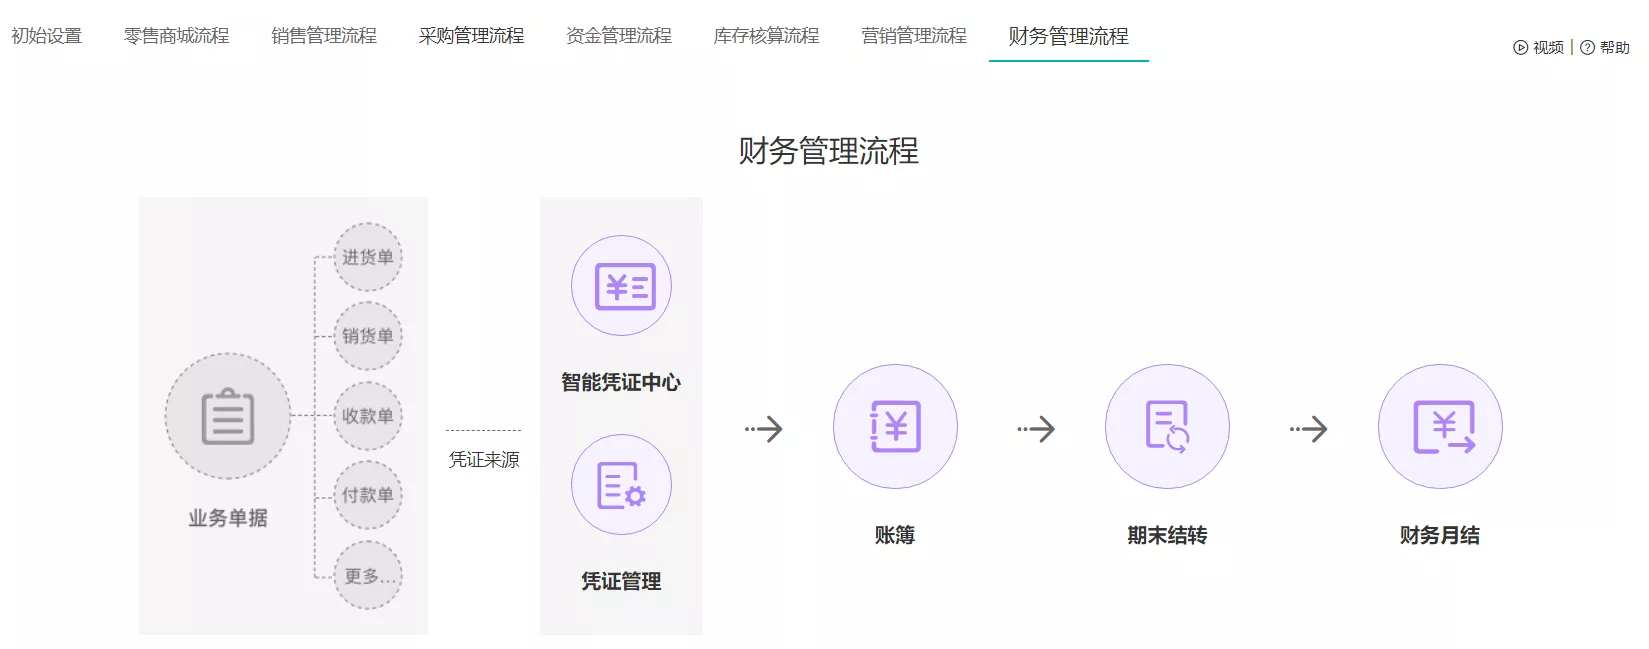Click the 智能凭证中心 label

pyautogui.click(x=621, y=382)
